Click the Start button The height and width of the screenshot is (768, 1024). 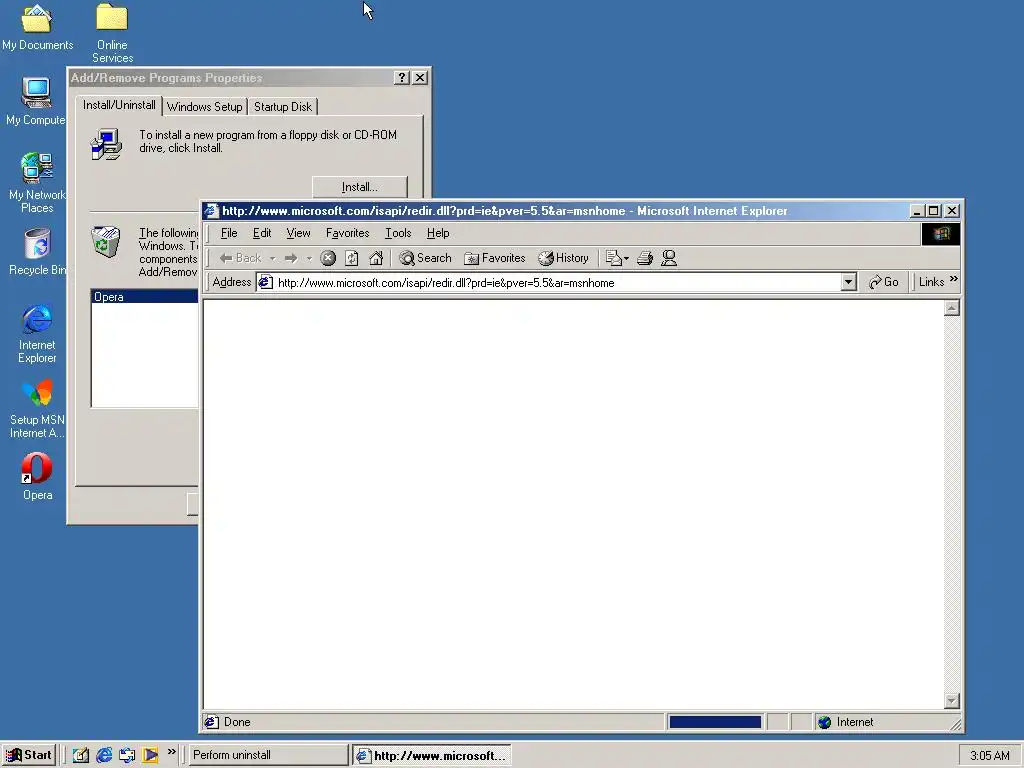point(28,755)
